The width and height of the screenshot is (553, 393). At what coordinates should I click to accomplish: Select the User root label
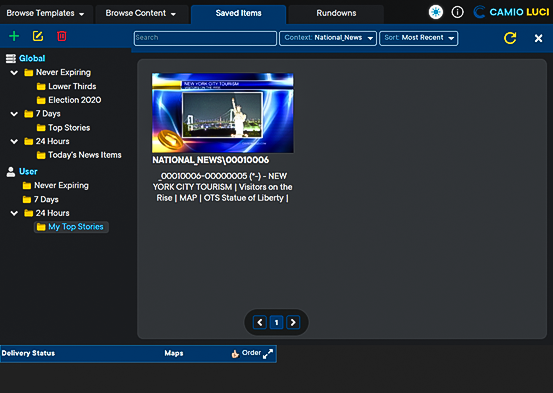click(28, 171)
